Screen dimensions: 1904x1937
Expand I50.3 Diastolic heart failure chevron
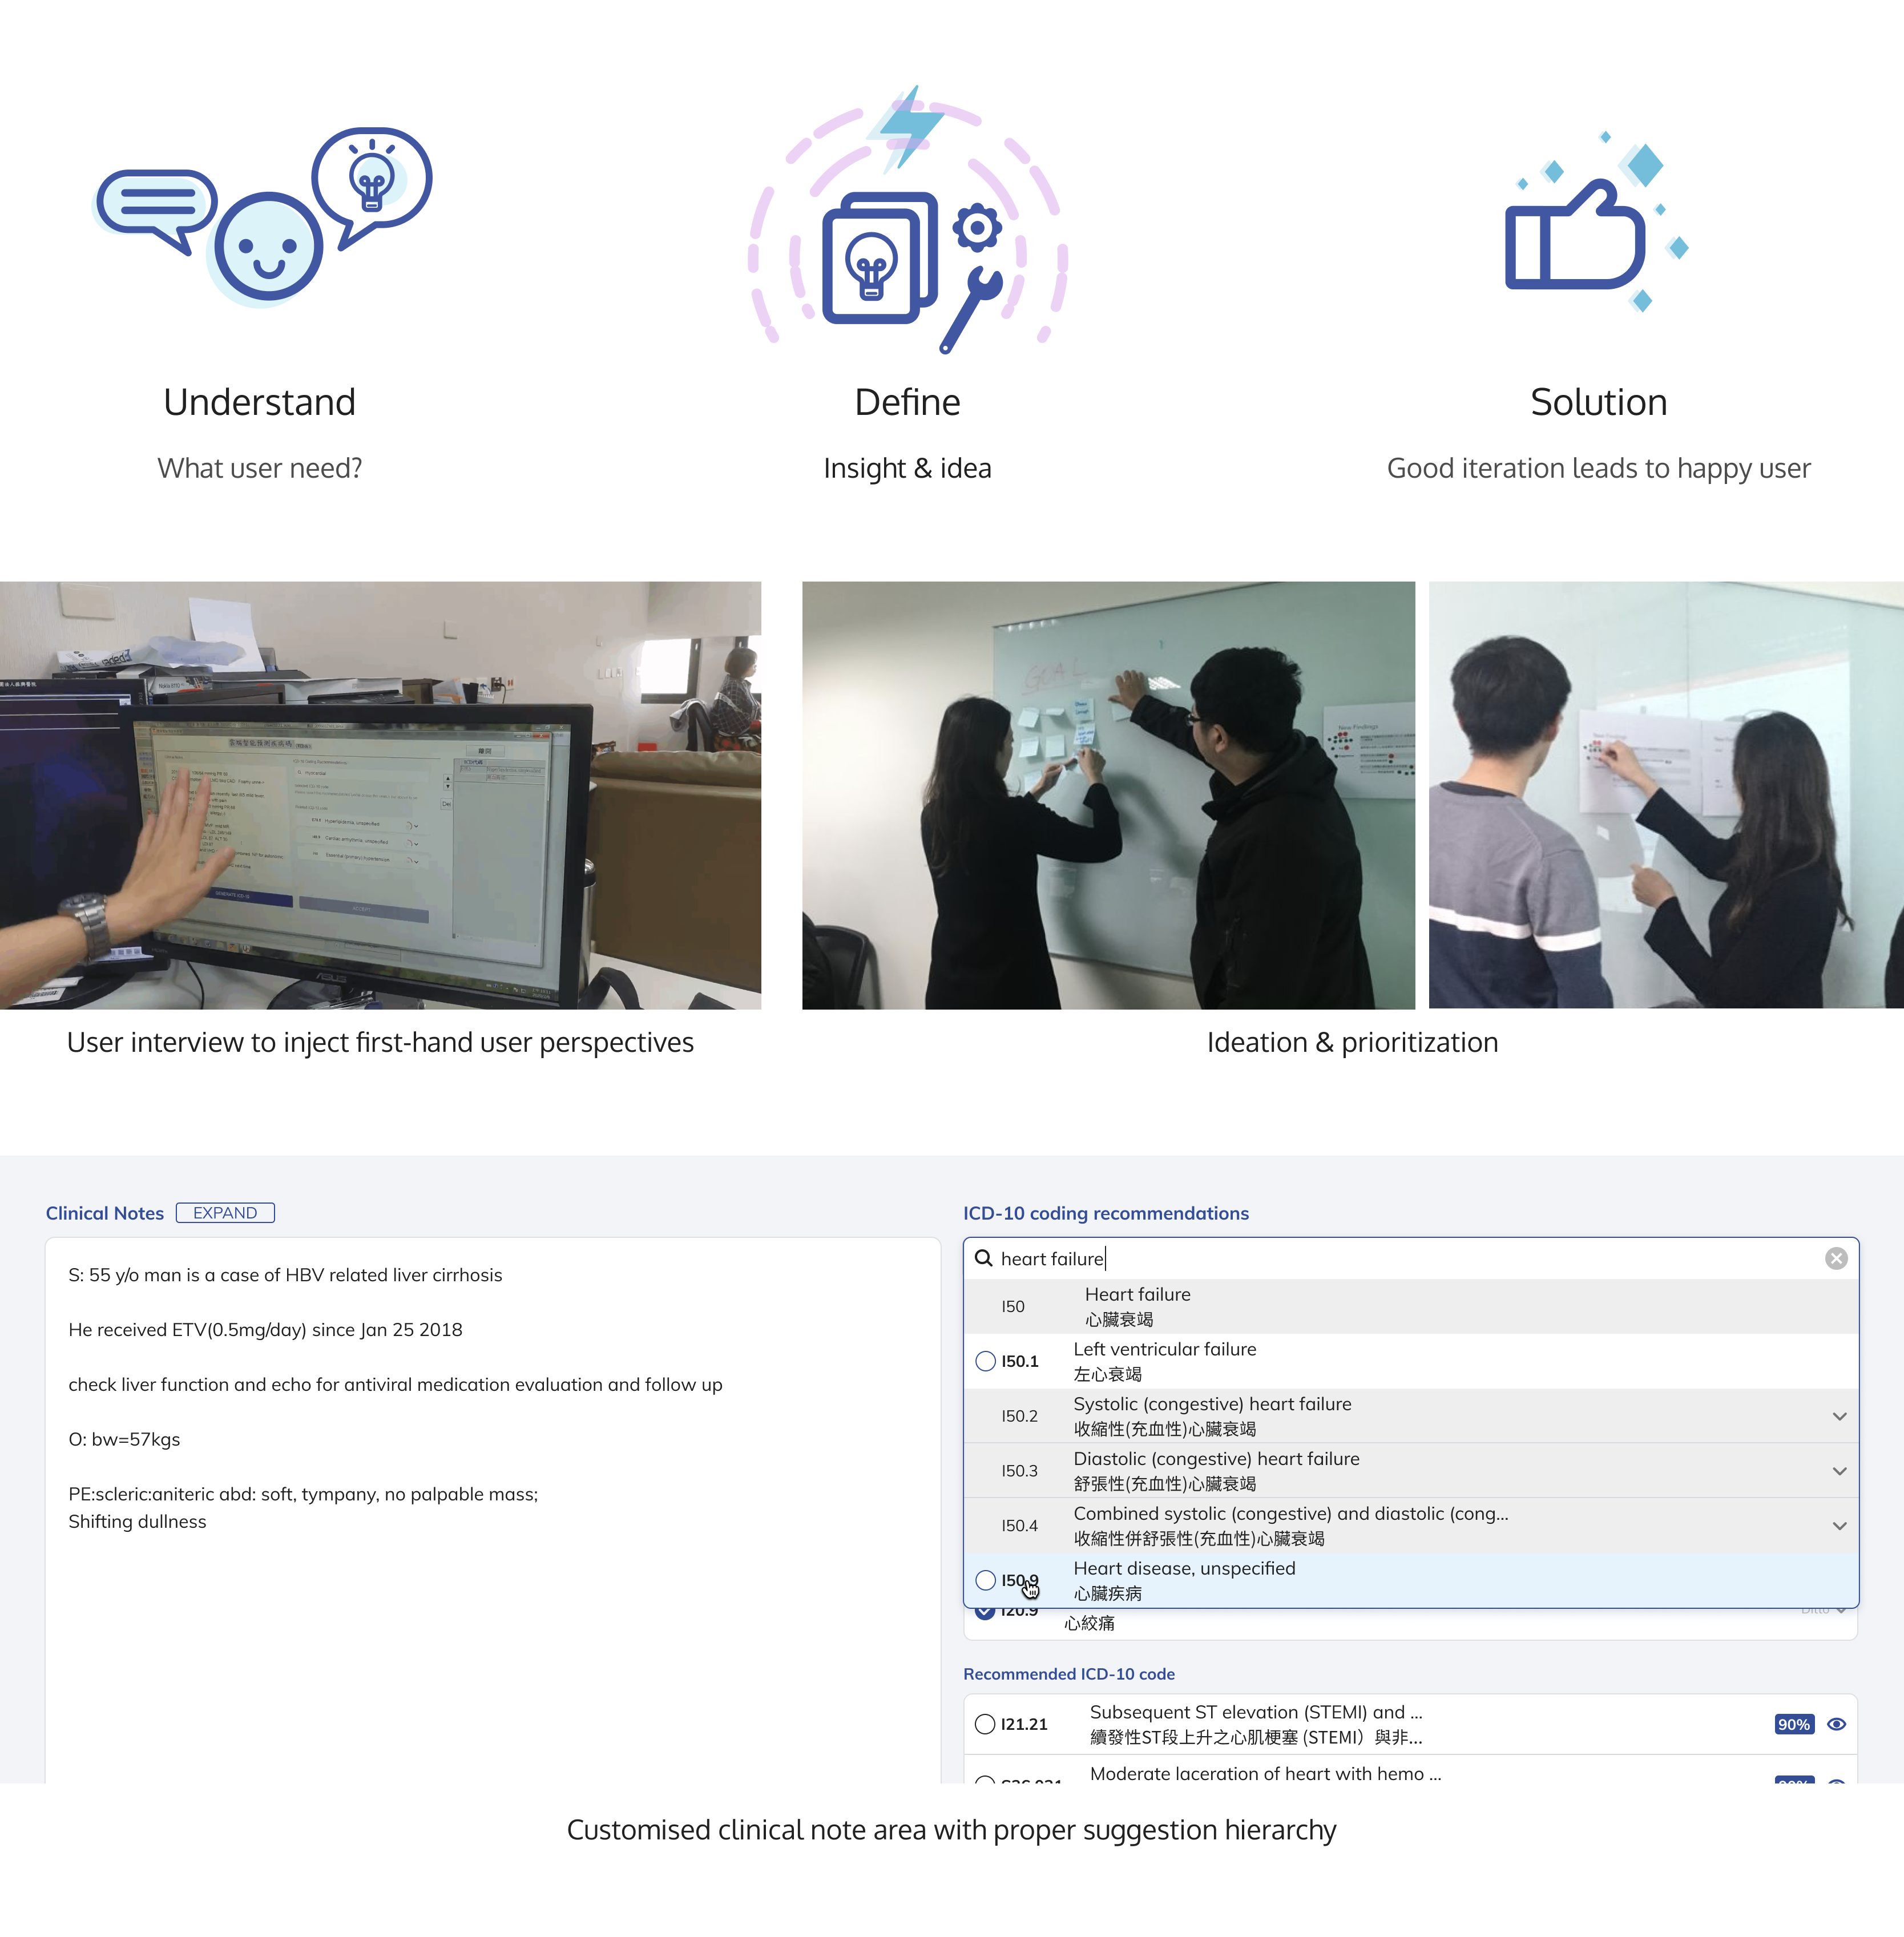tap(1838, 1471)
